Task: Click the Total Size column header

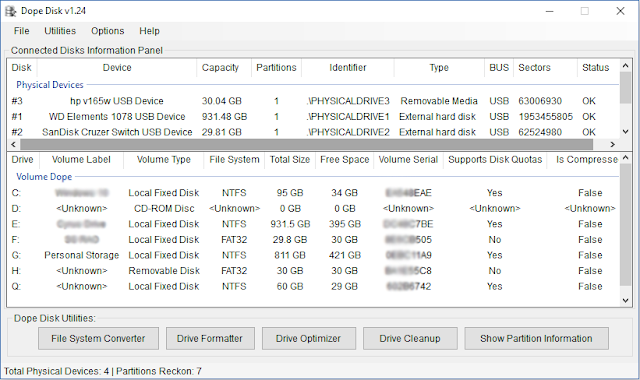Action: 290,160
